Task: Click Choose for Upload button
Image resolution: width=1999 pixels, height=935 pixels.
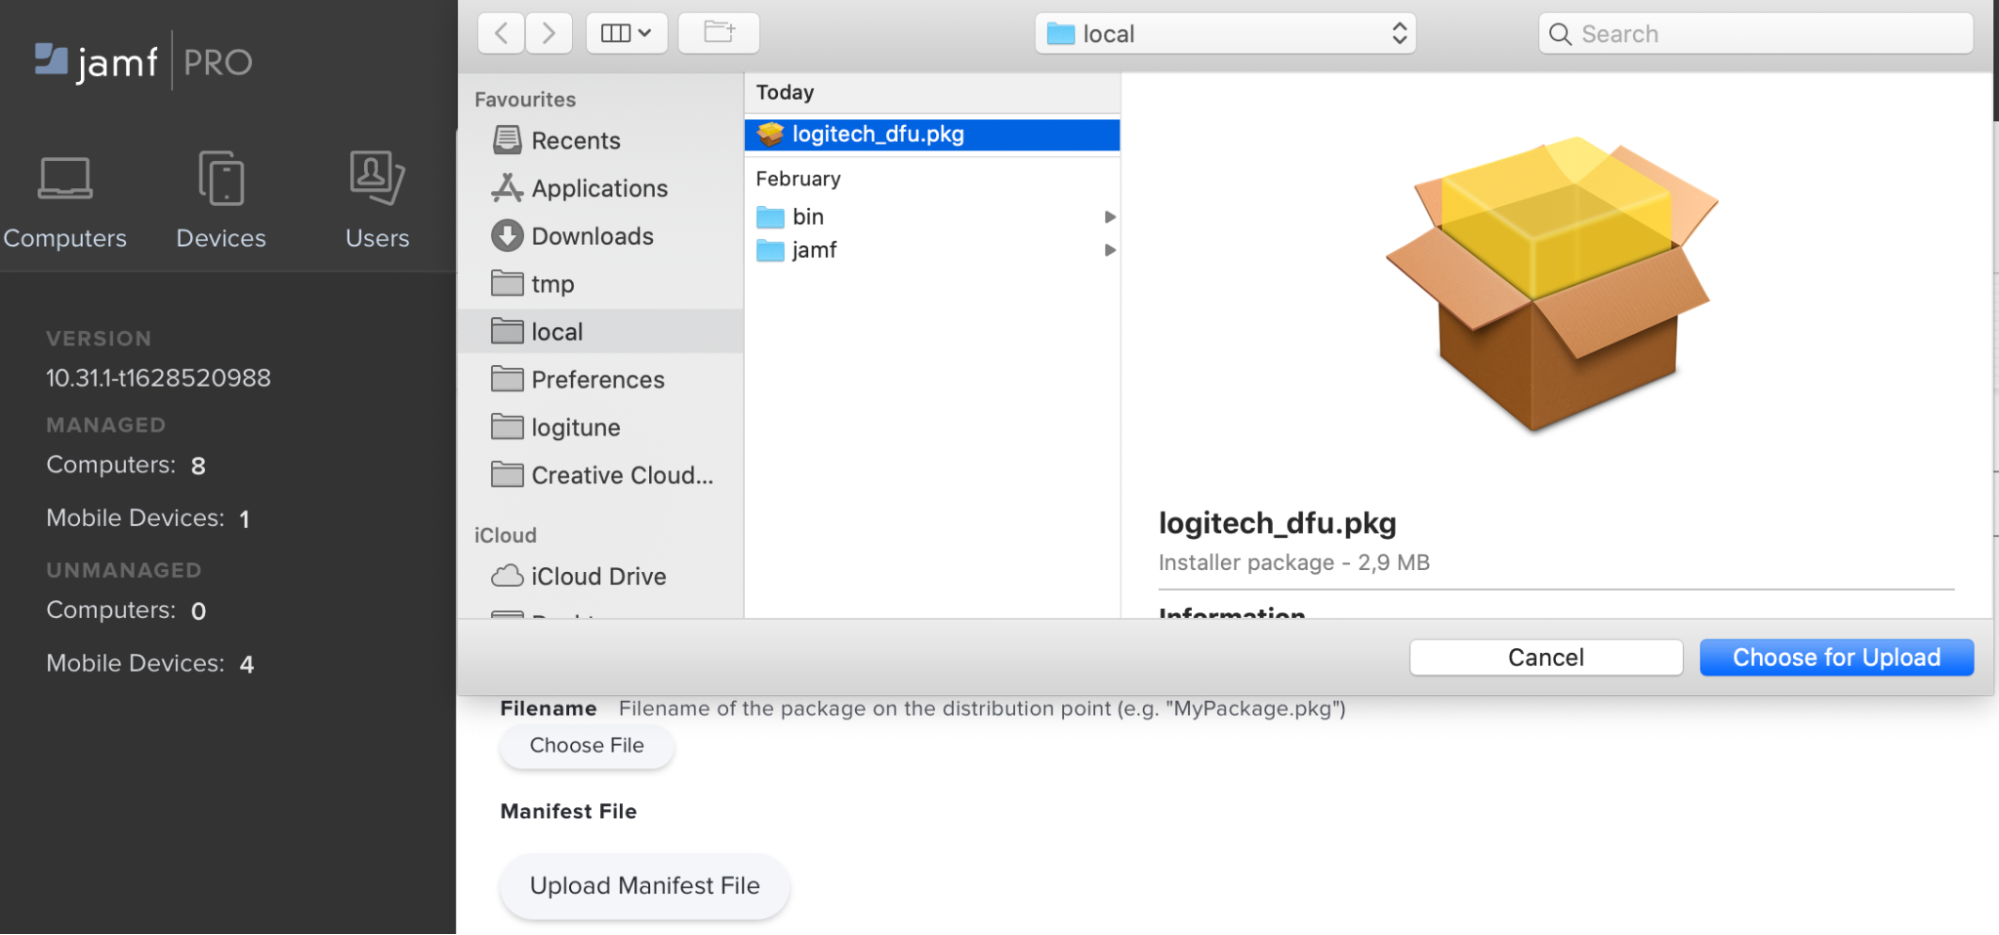Action: (x=1836, y=658)
